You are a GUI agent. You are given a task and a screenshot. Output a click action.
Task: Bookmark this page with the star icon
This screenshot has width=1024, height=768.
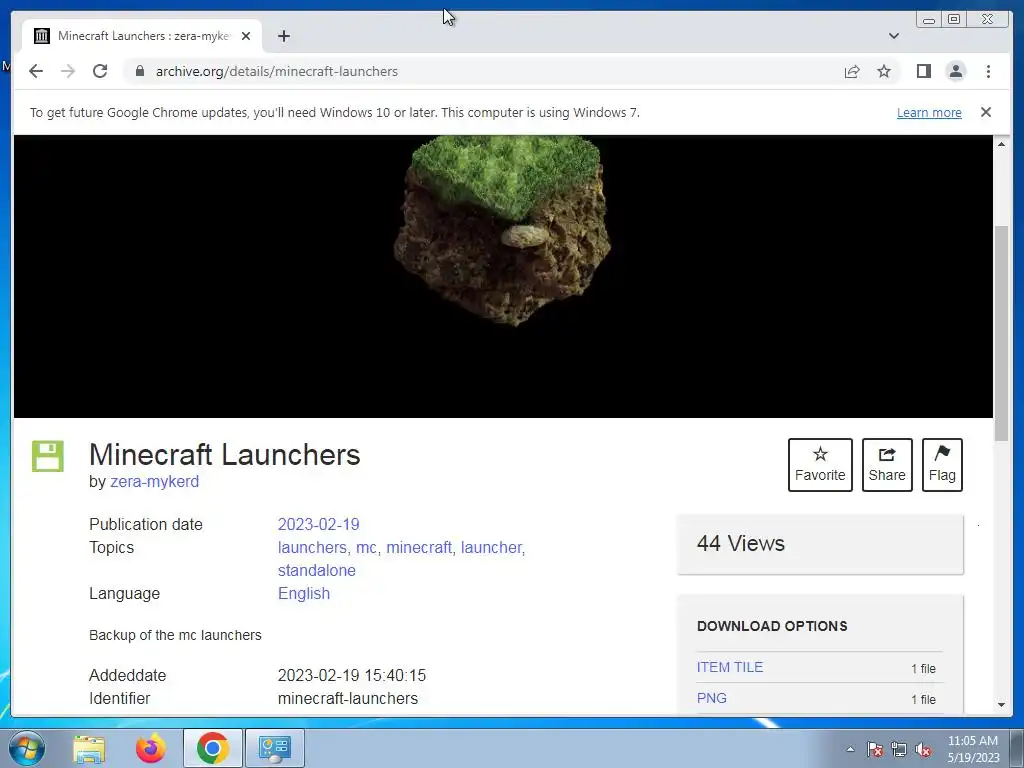click(x=884, y=71)
